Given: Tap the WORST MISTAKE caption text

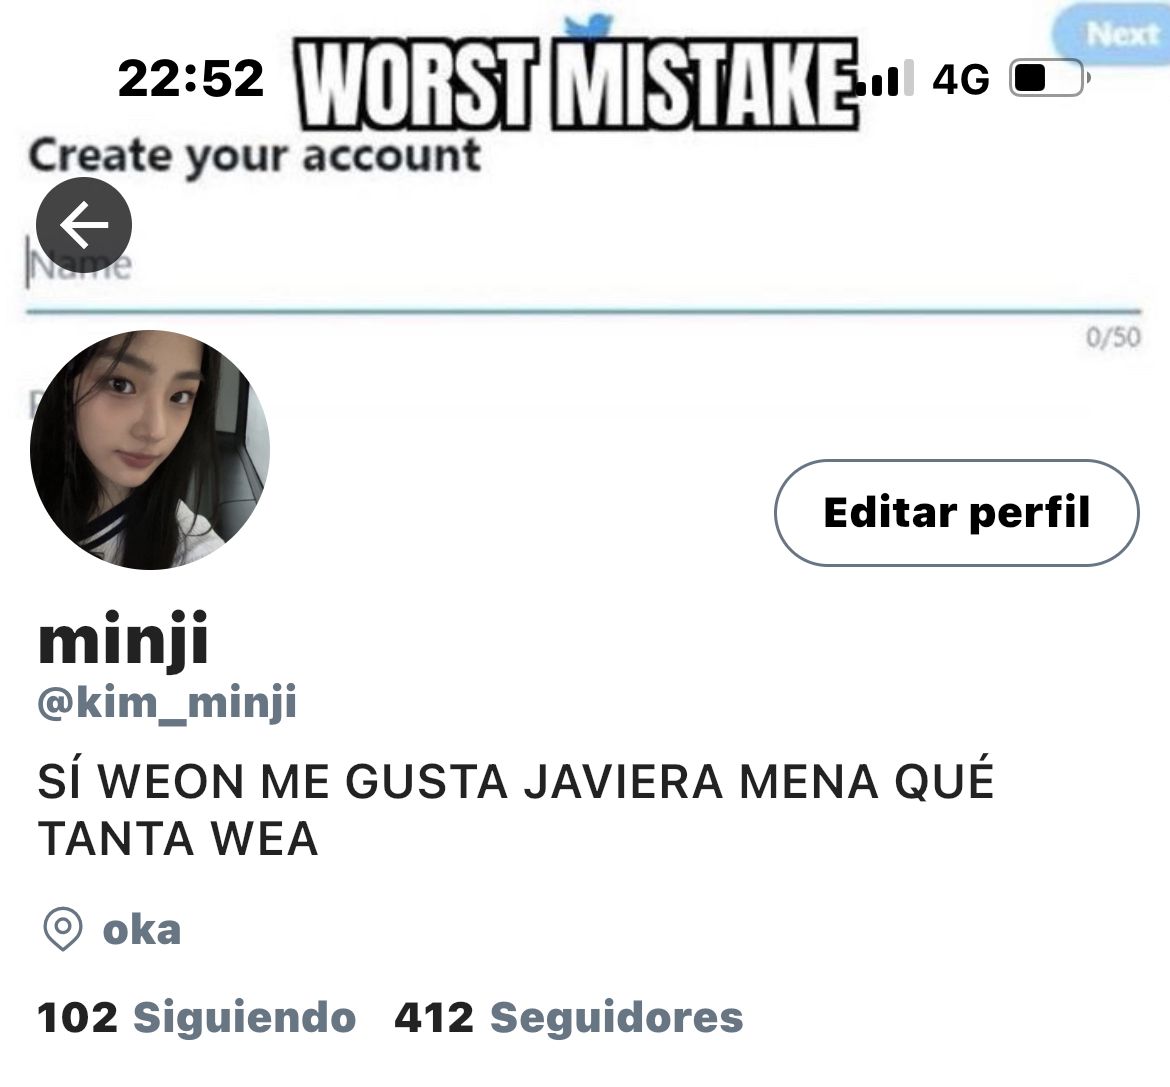Looking at the screenshot, I should tap(577, 84).
